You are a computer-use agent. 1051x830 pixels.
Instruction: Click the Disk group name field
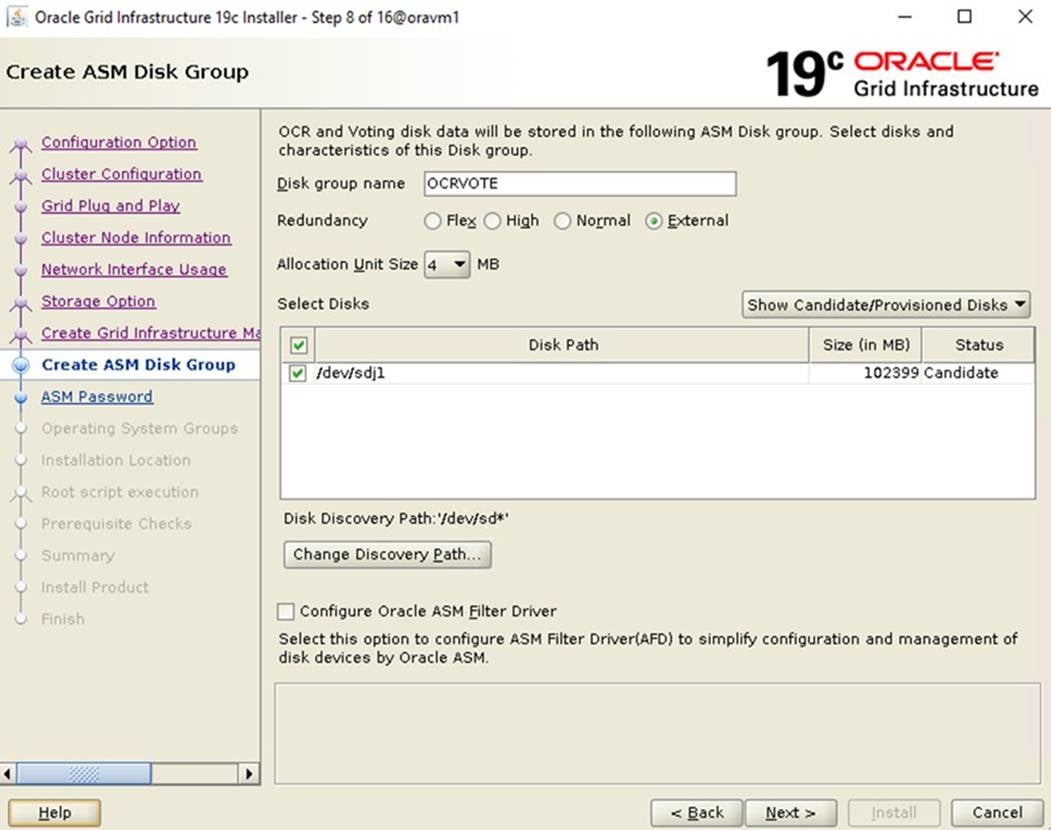[x=580, y=184]
